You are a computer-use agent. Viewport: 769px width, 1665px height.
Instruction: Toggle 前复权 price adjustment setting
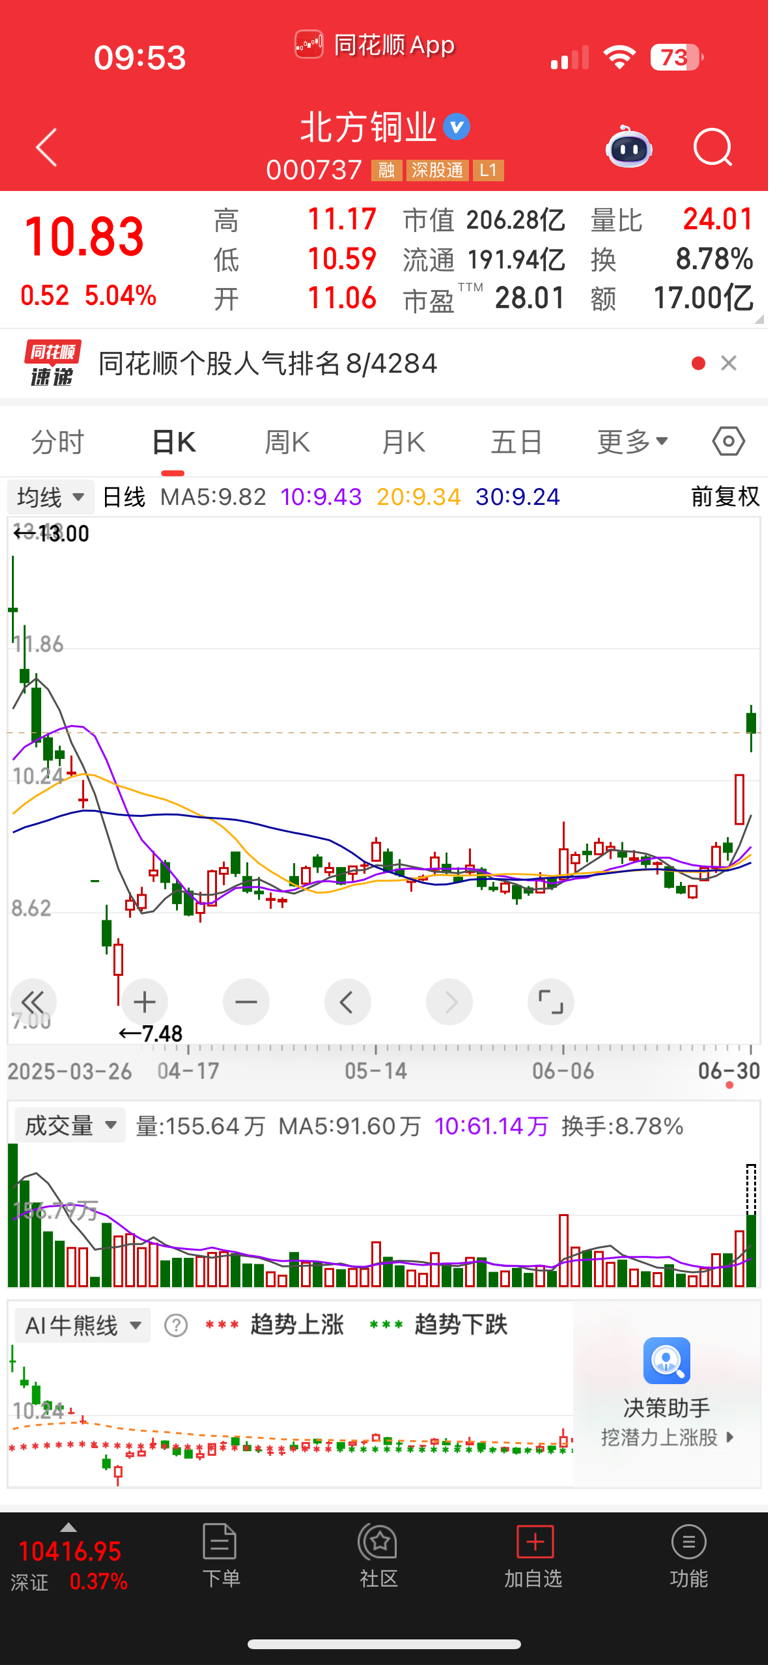(x=725, y=497)
